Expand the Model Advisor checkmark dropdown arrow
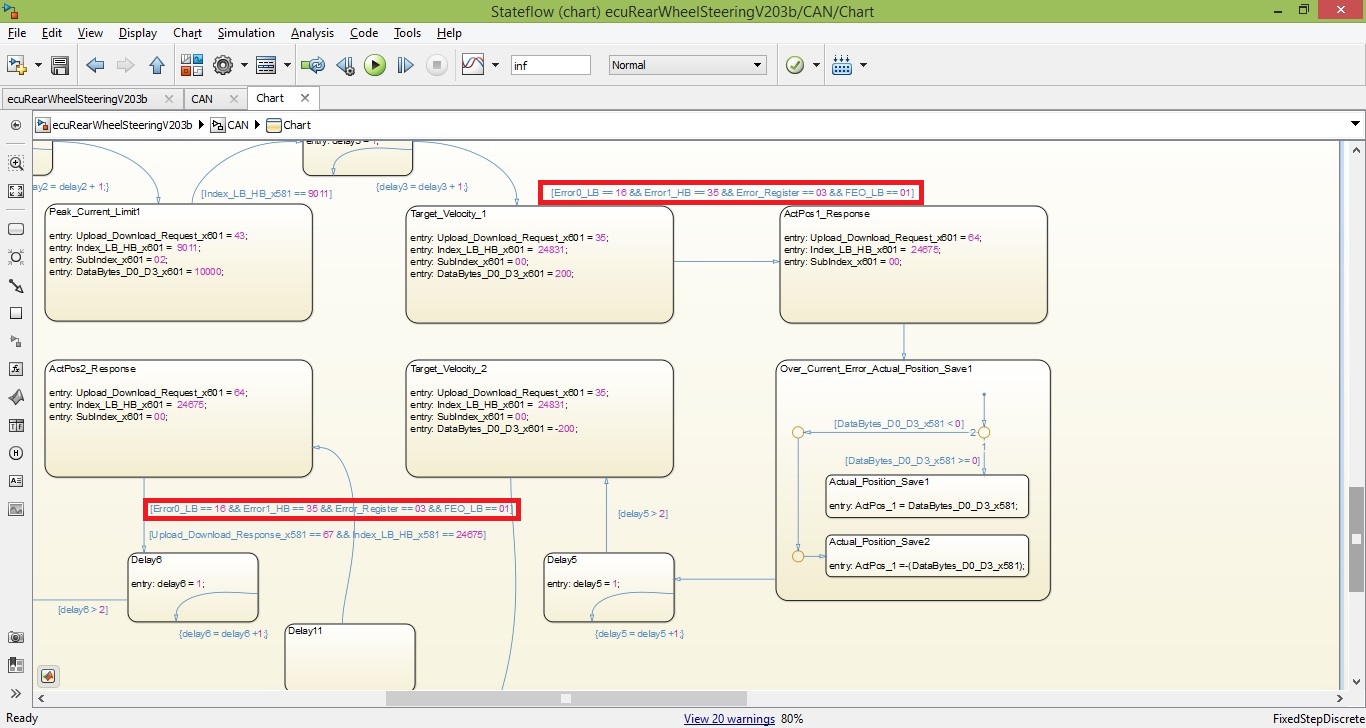 click(816, 65)
